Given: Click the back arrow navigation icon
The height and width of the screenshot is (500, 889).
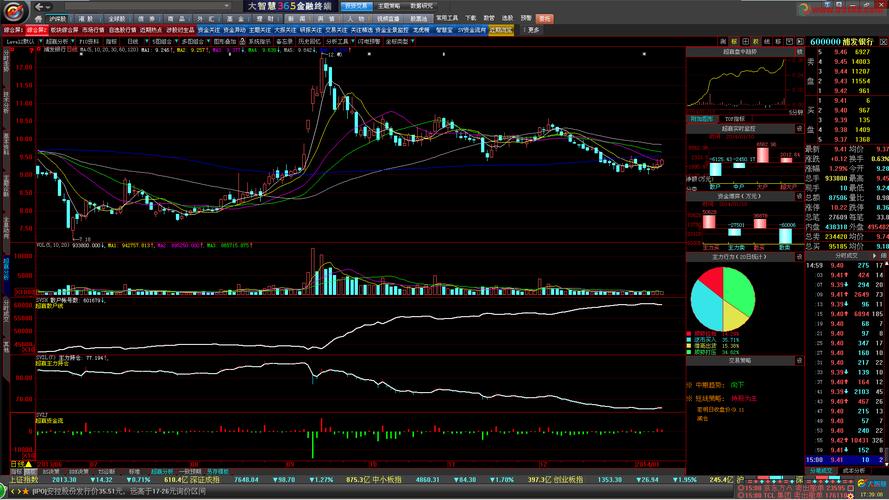Looking at the screenshot, I should [x=39, y=7].
